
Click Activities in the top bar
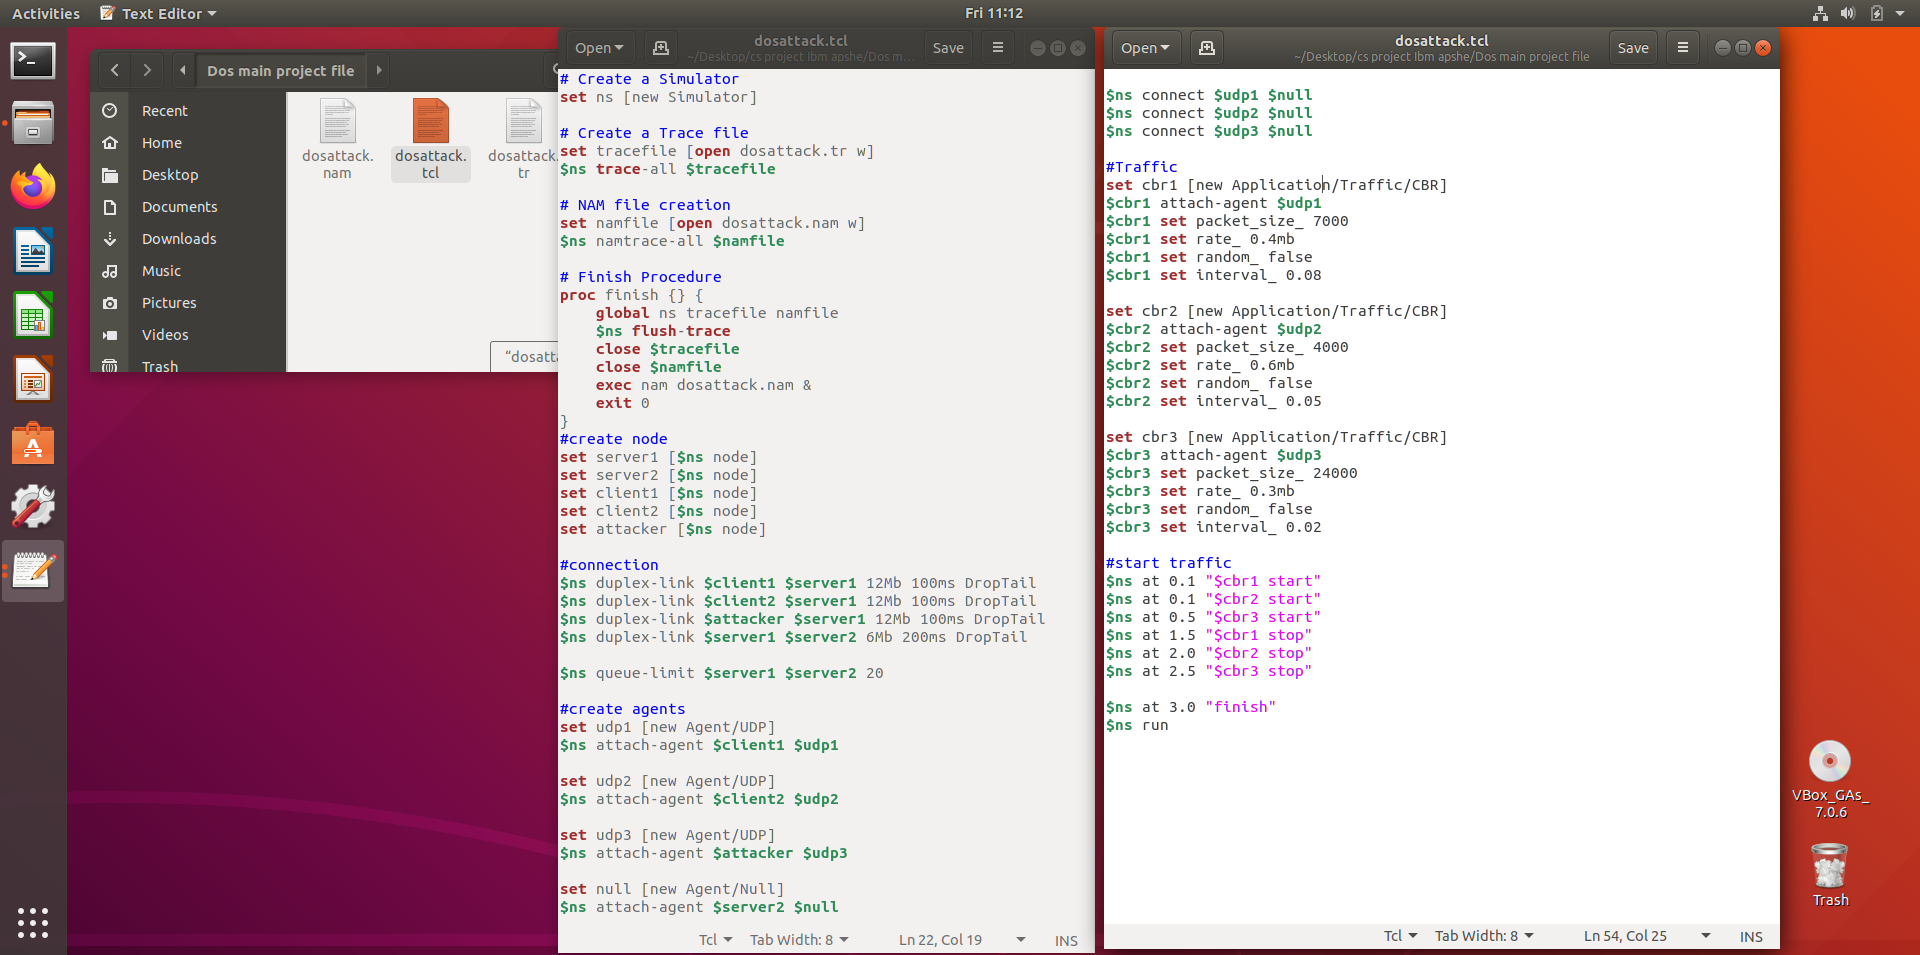46,13
